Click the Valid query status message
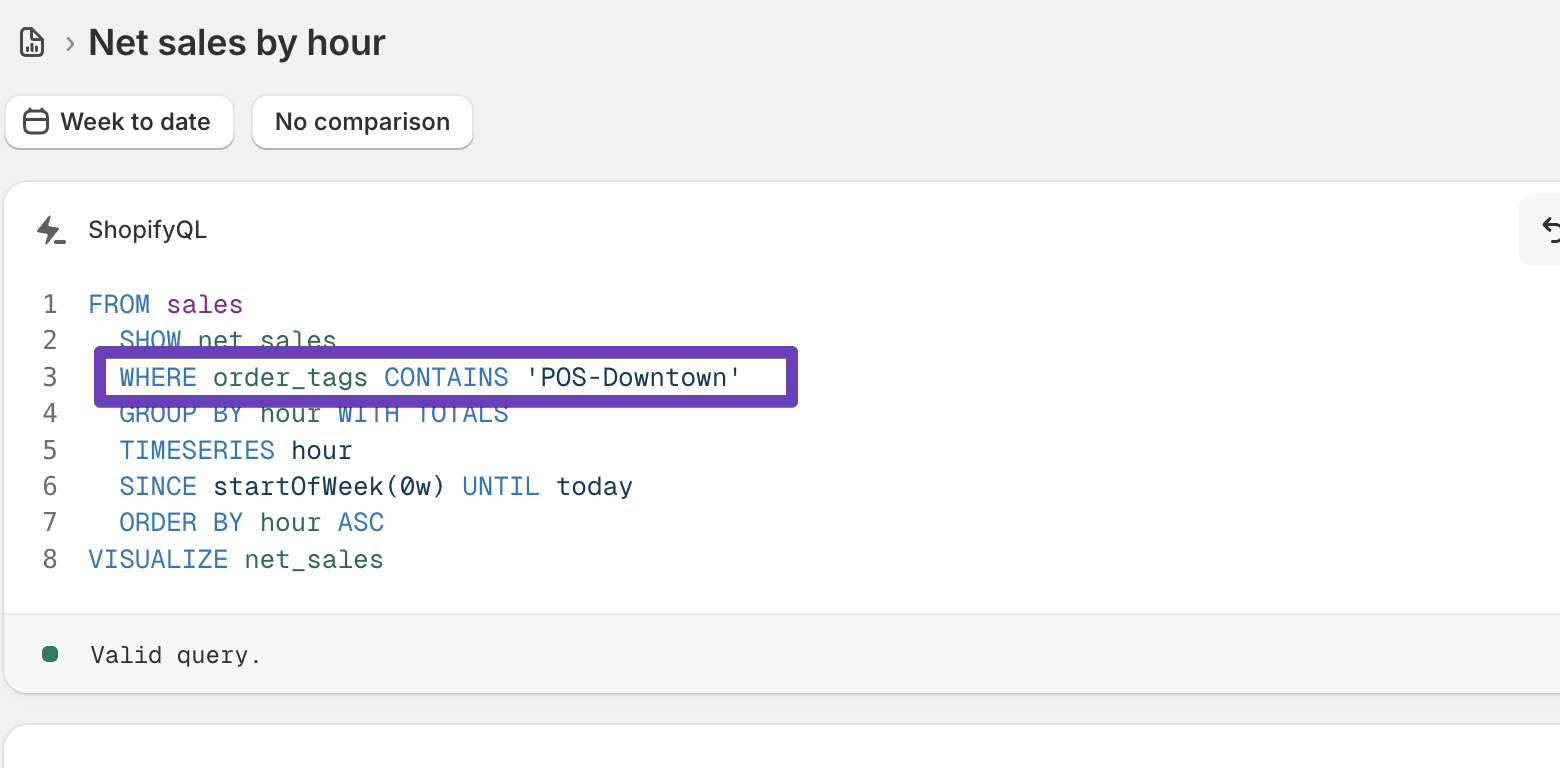 tap(176, 655)
